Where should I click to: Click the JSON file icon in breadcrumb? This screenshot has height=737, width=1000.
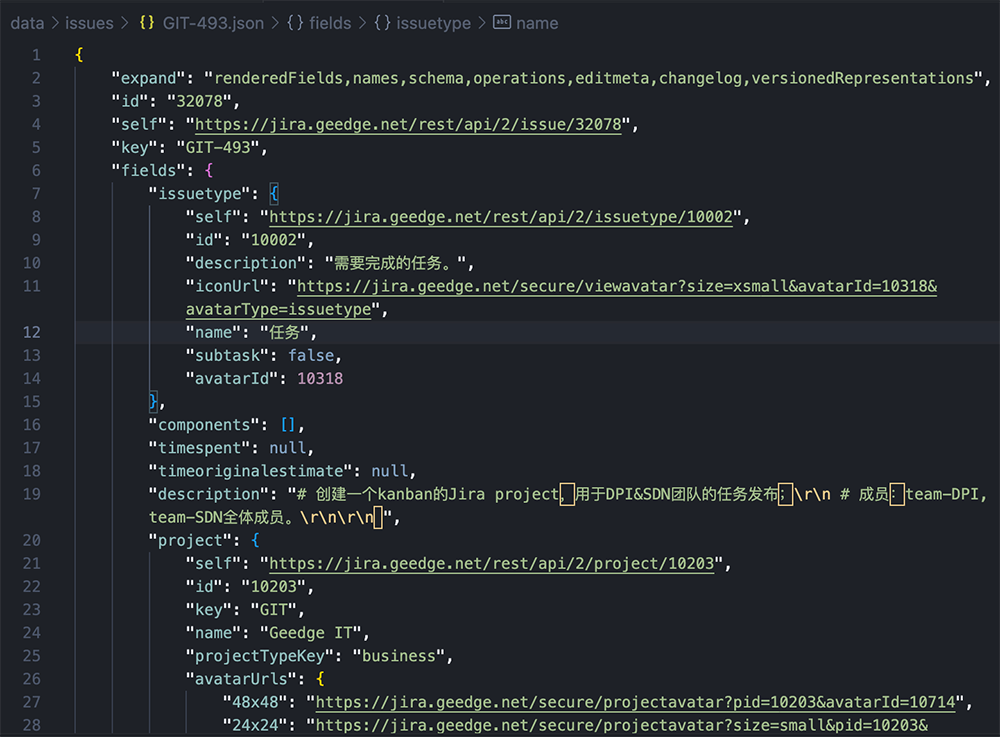tap(147, 23)
